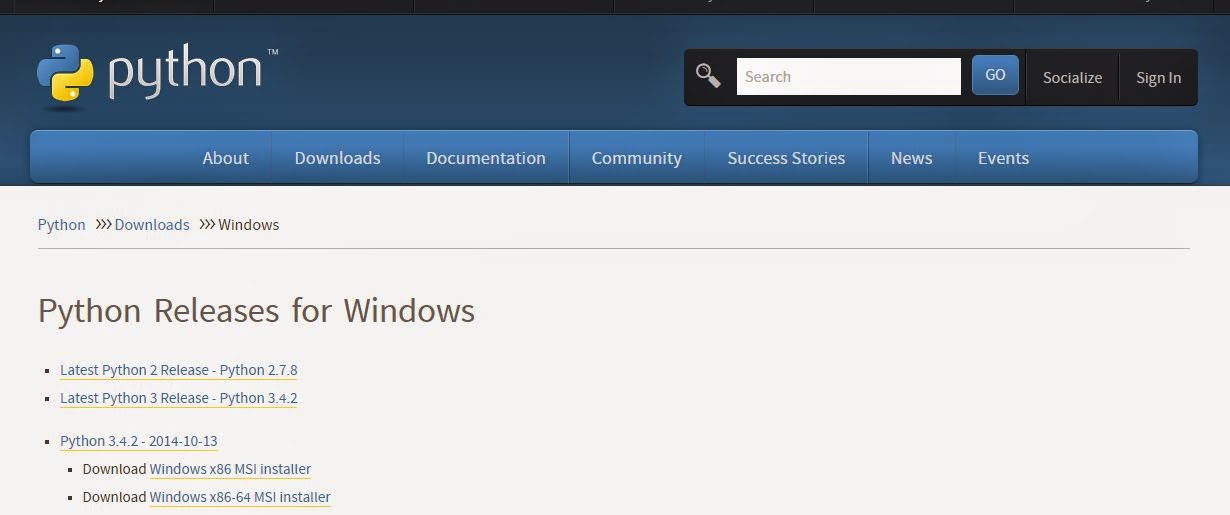Open the Sign In link
The height and width of the screenshot is (515, 1230).
coord(1158,77)
